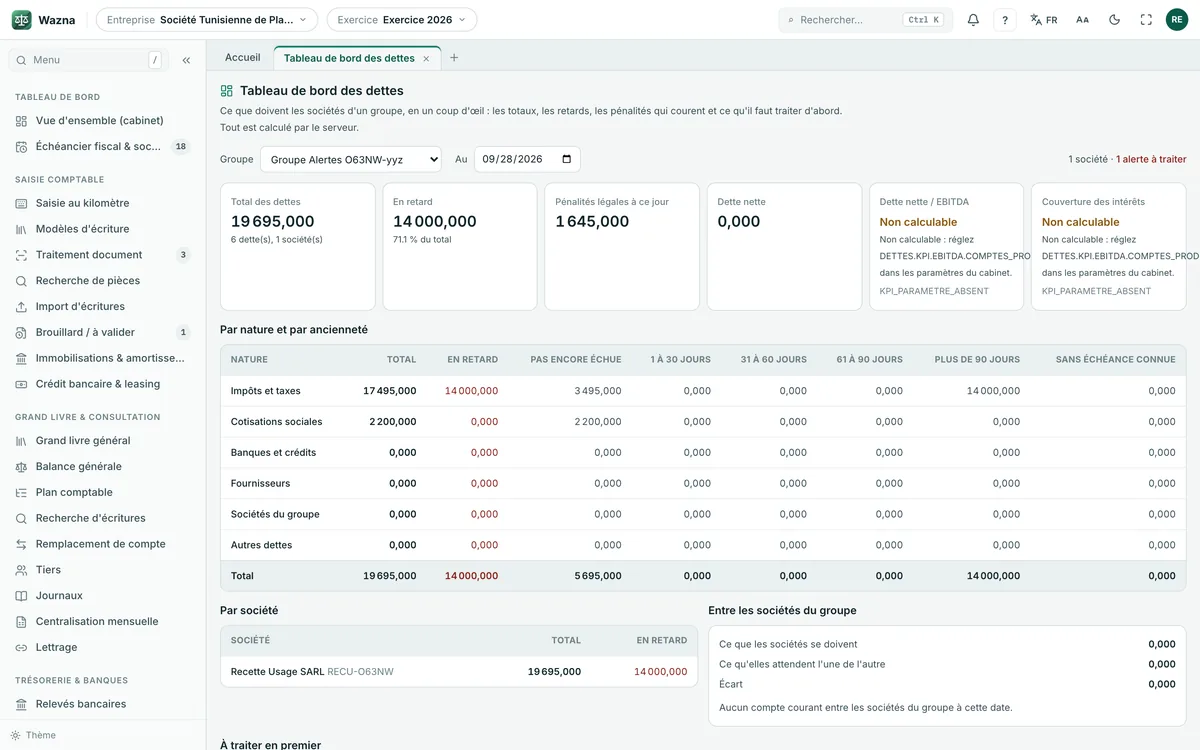The height and width of the screenshot is (750, 1200).
Task: Click Total row value 19 695,000
Action: [x=390, y=576]
